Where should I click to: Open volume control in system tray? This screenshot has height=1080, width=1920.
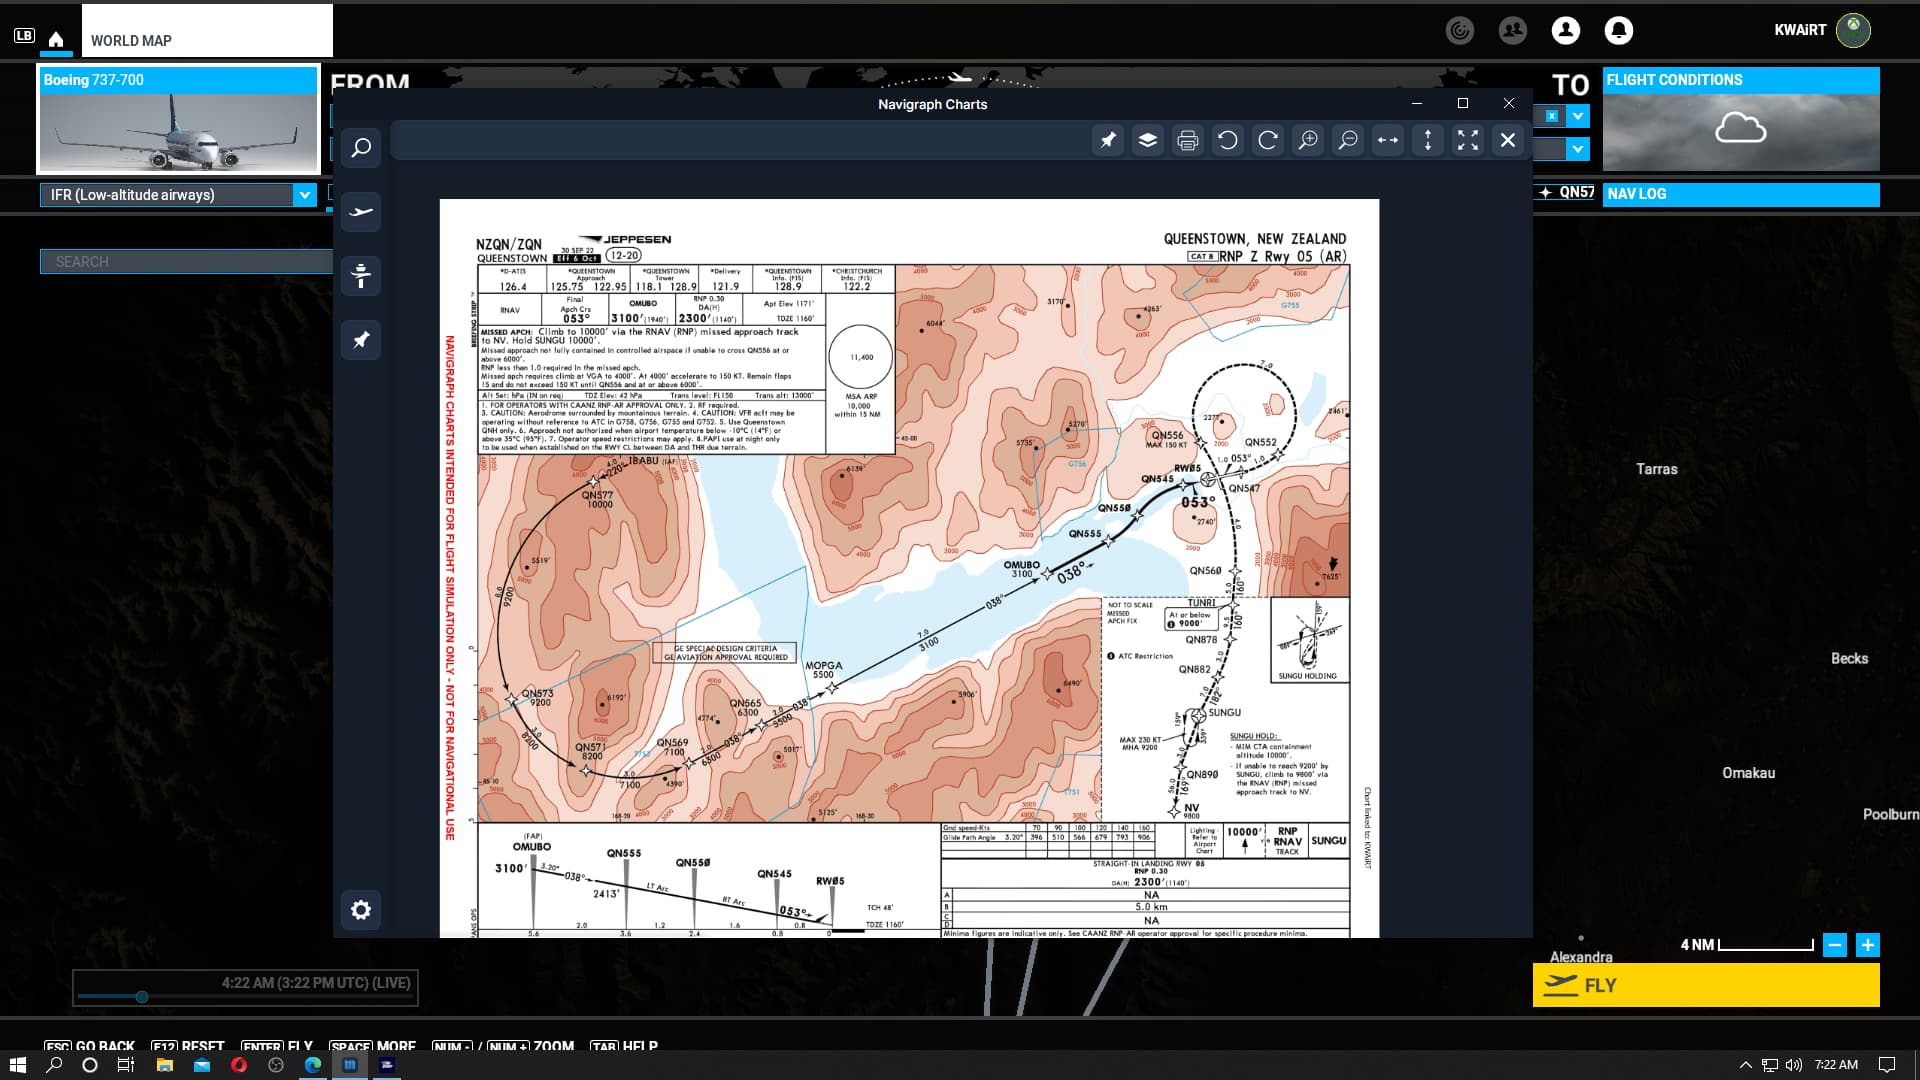point(1793,1065)
